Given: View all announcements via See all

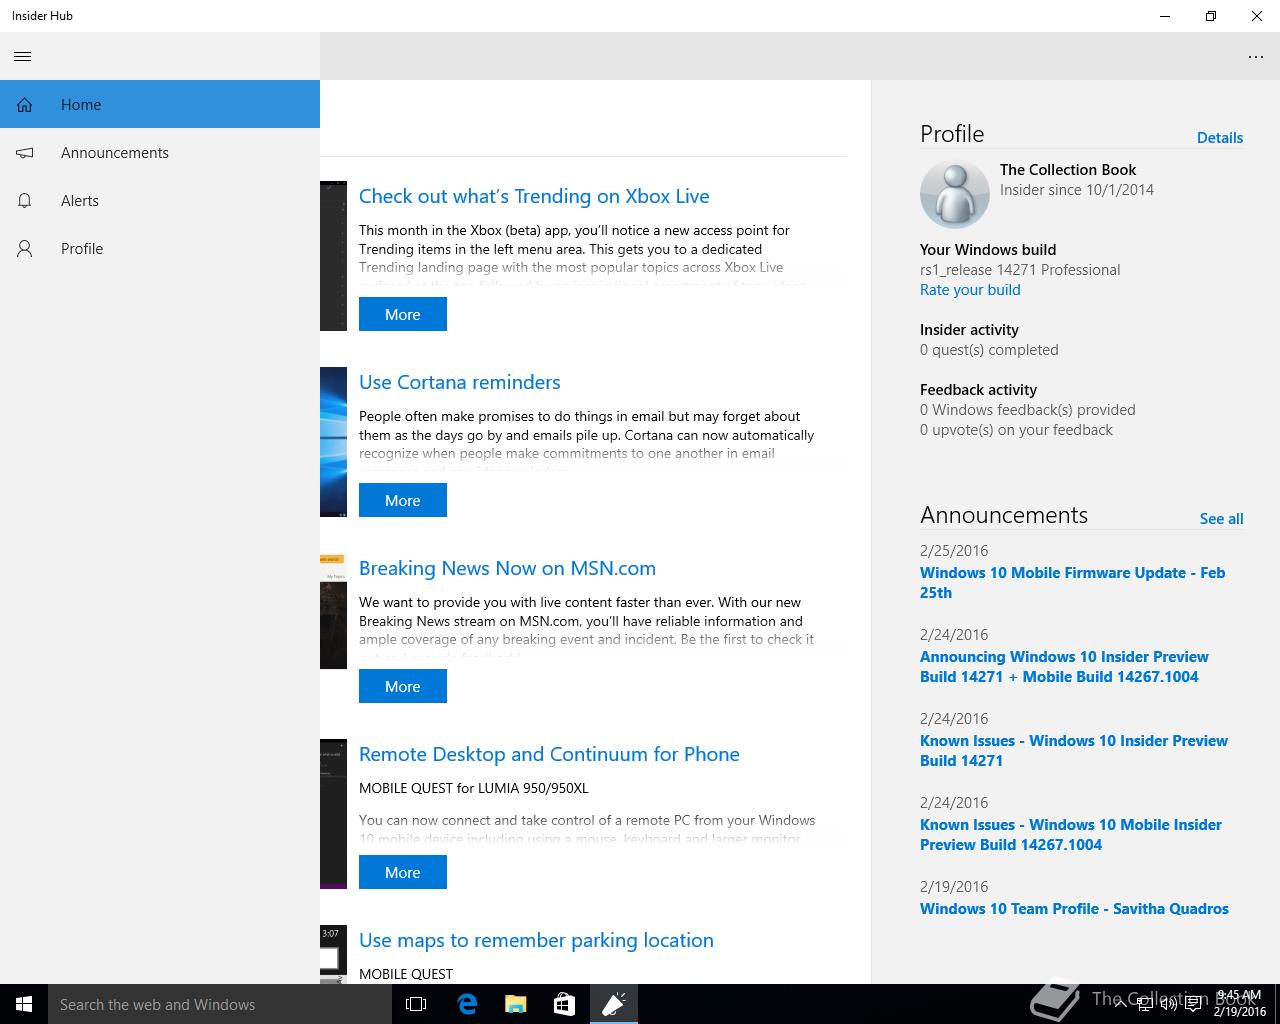Looking at the screenshot, I should click(1221, 519).
